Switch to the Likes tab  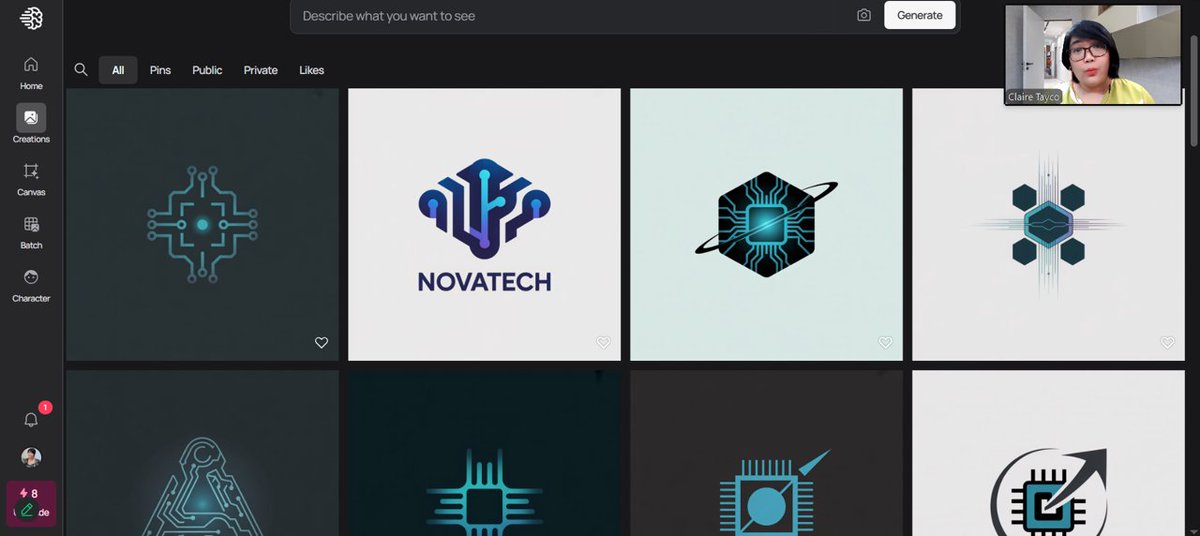(x=312, y=70)
